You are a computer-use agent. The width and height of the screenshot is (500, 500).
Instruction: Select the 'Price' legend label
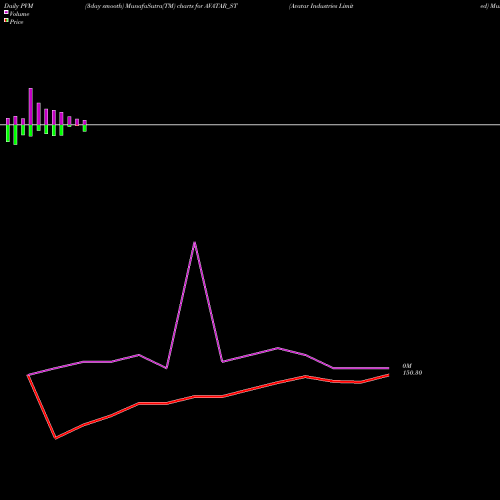(x=16, y=22)
